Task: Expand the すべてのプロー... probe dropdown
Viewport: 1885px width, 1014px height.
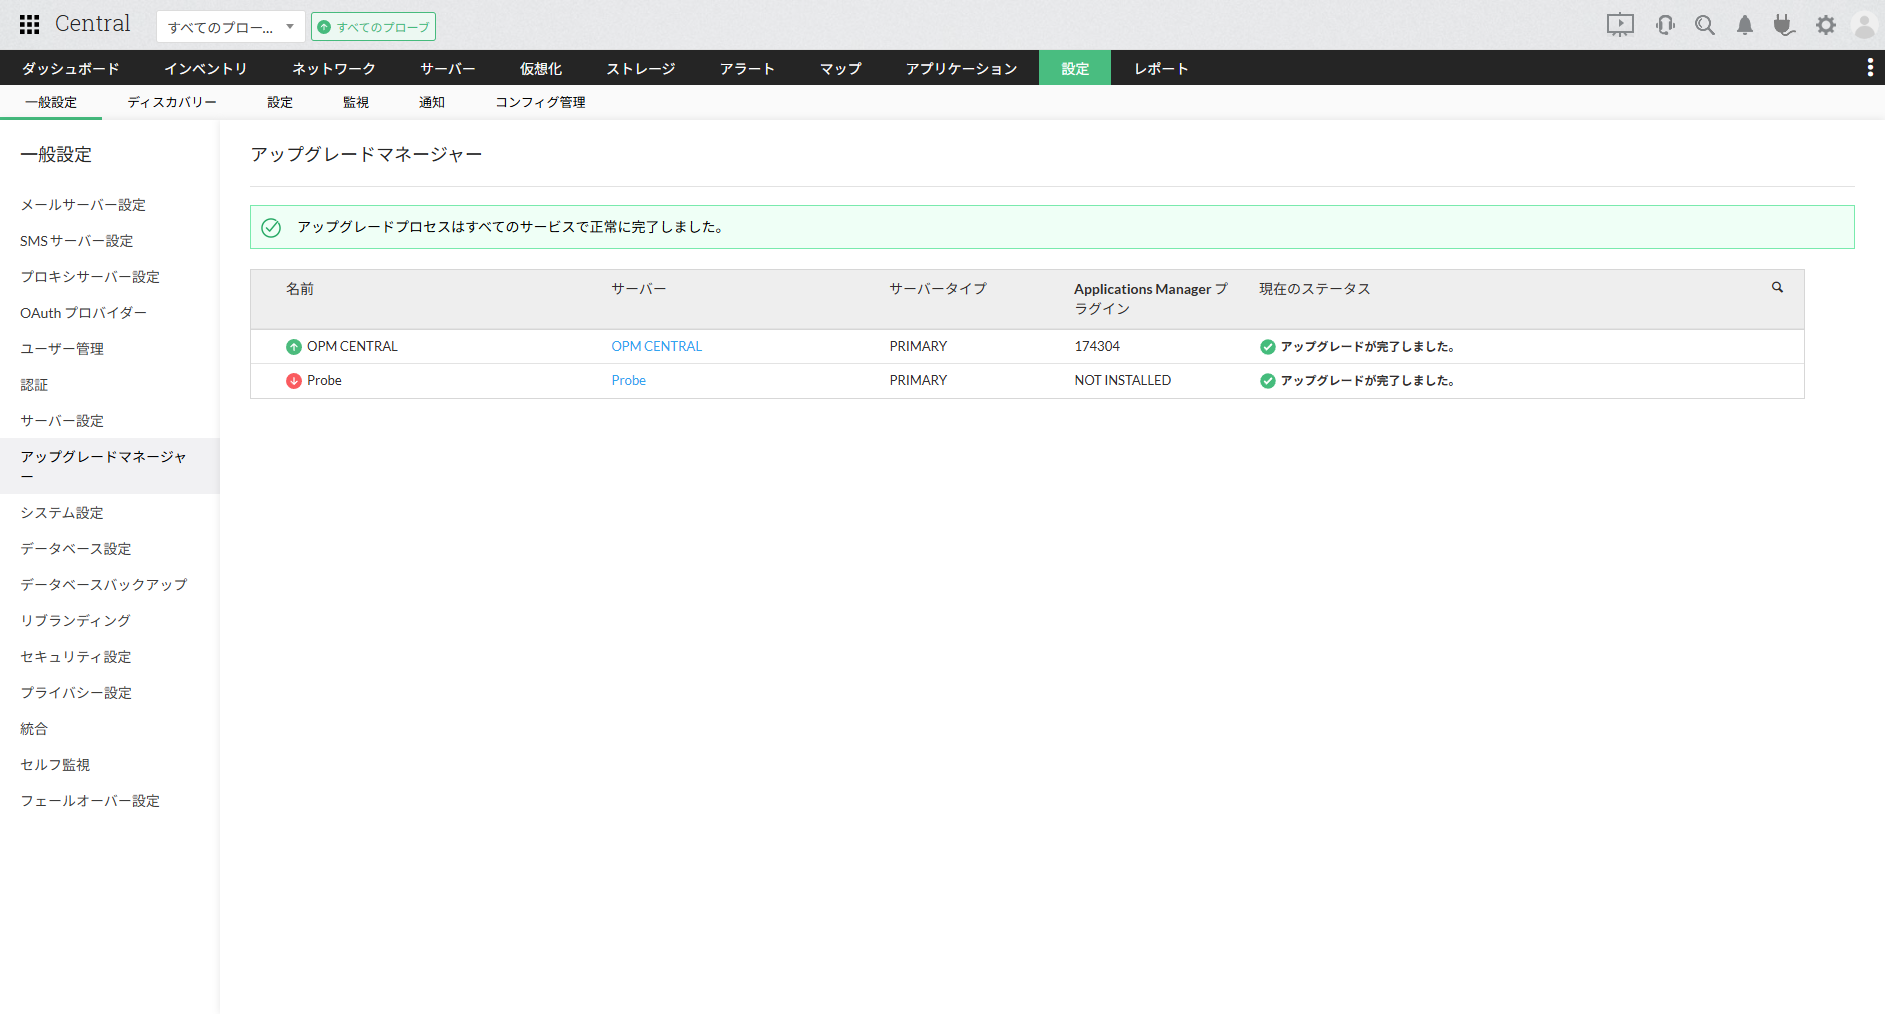Action: click(231, 27)
